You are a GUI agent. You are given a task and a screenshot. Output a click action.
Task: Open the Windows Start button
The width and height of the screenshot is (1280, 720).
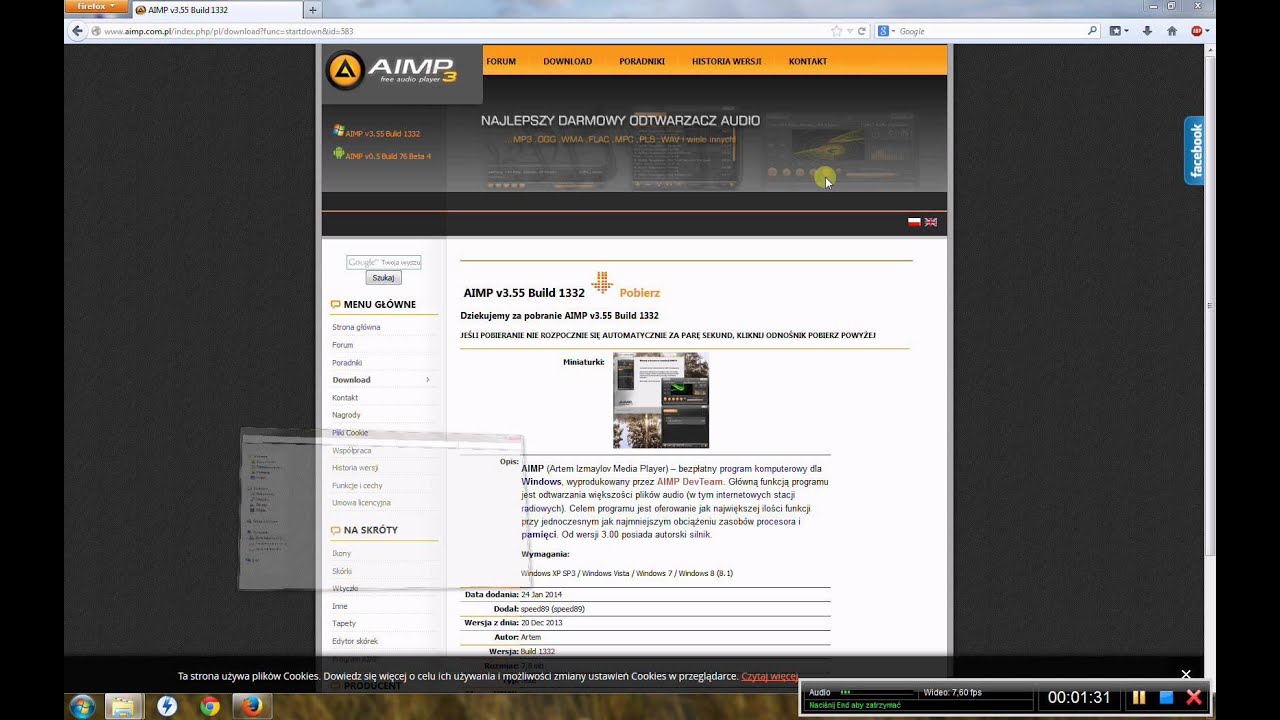tap(83, 706)
